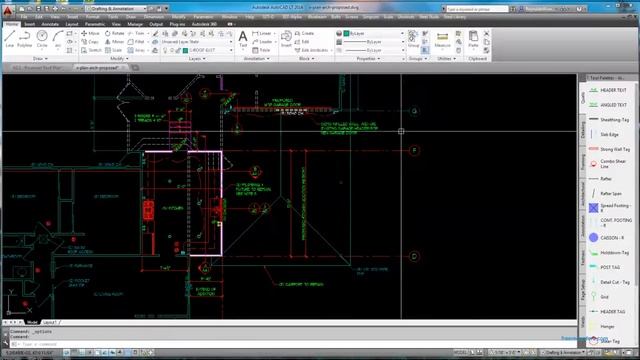Open the Tools menu

pyautogui.click(x=113, y=17)
